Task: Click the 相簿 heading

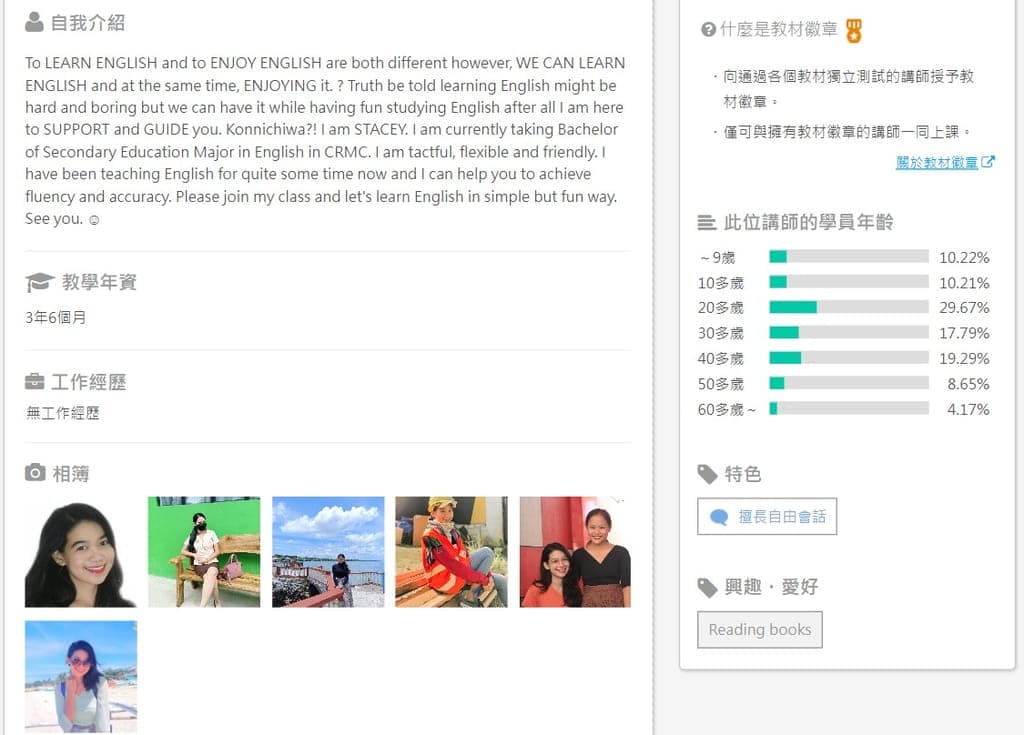Action: click(71, 474)
